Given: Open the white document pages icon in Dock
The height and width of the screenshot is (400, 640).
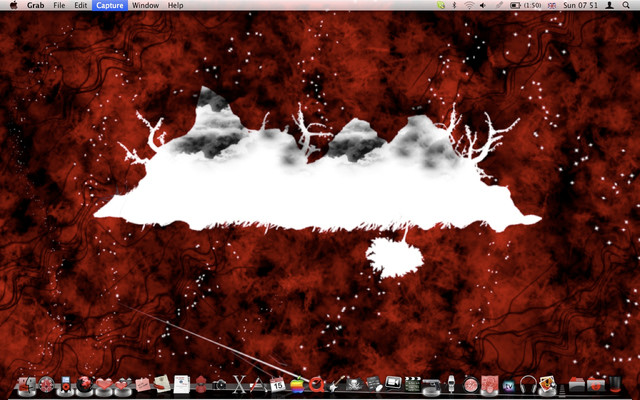Looking at the screenshot, I should point(181,384).
